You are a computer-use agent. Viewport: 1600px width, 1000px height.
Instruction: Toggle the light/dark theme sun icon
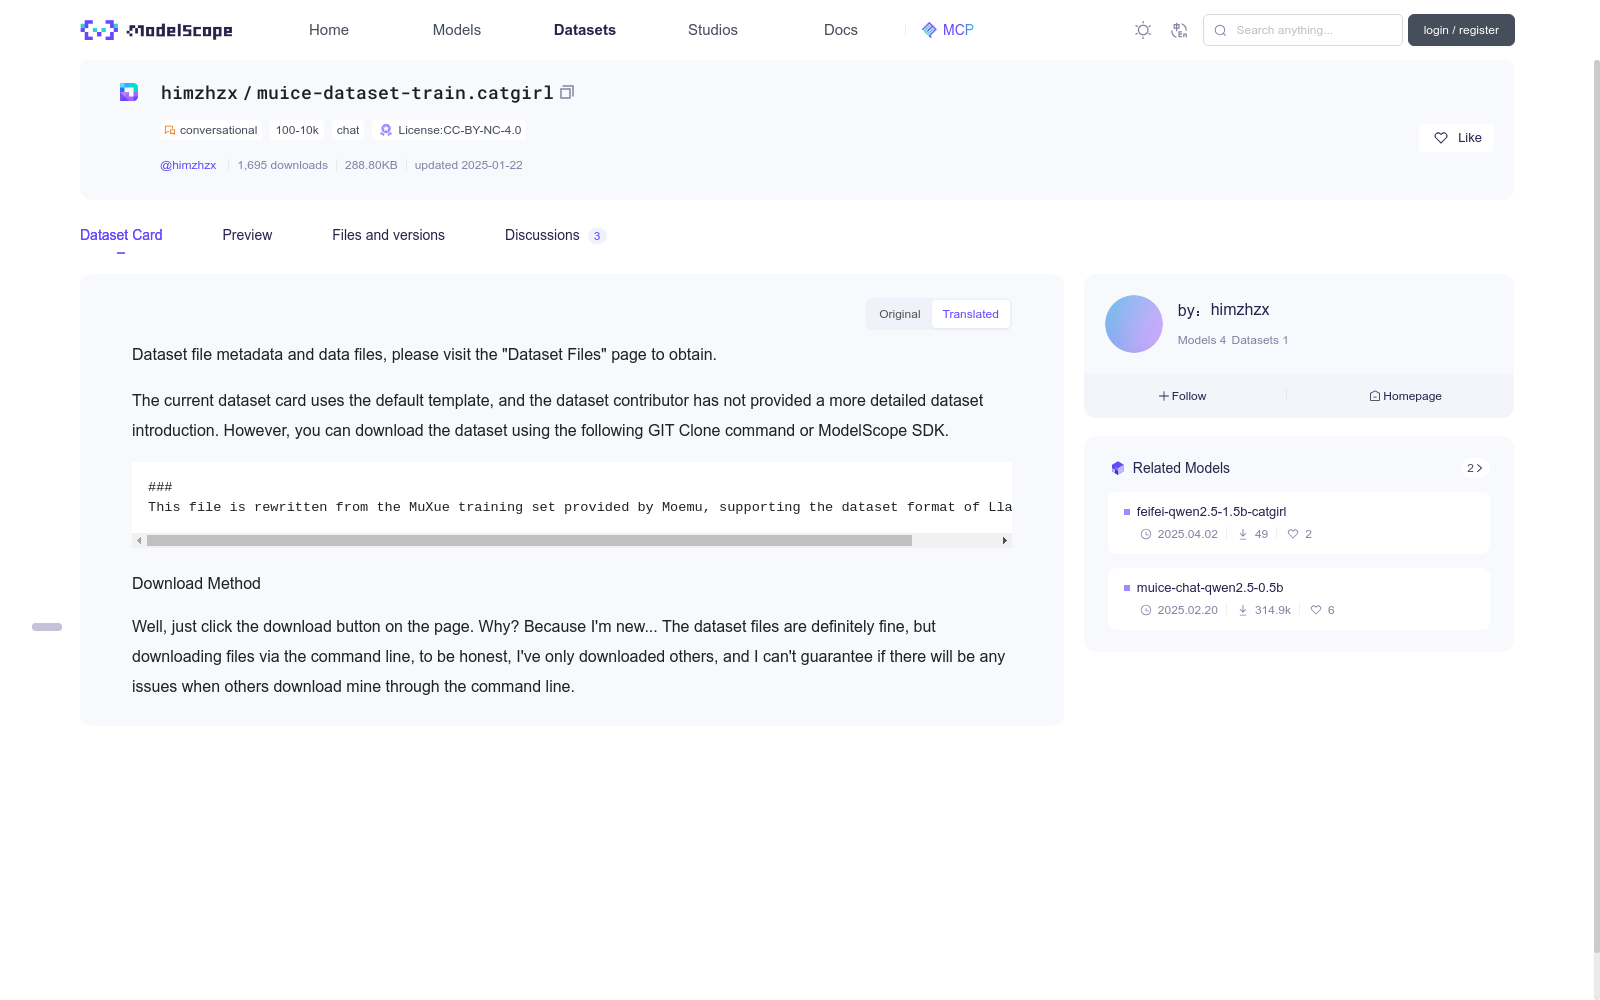tap(1143, 30)
